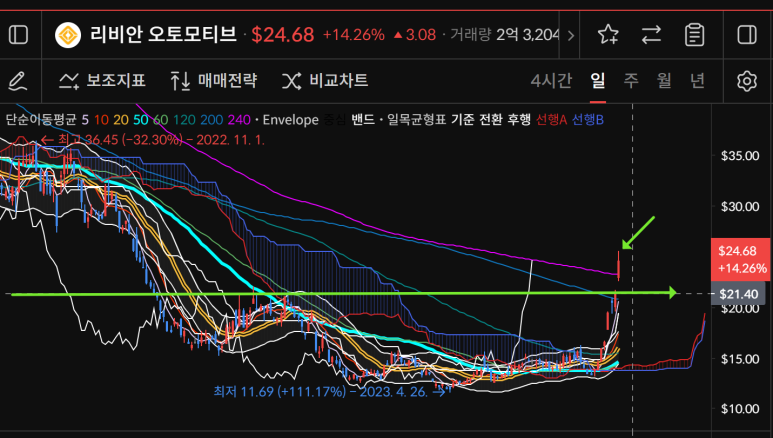Expand stock info with chevron arrow

571,36
